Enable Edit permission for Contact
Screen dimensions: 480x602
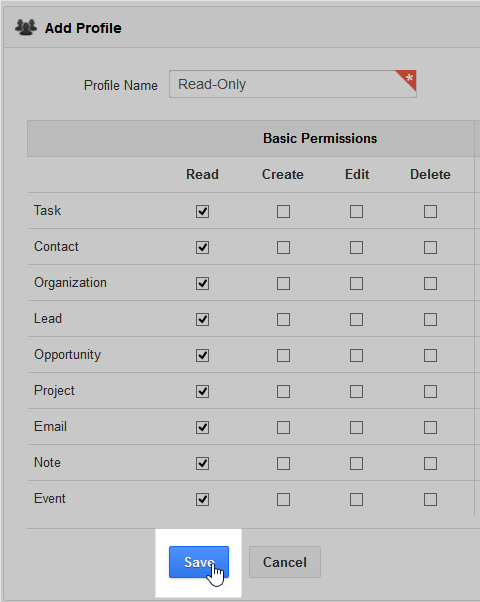pos(356,247)
